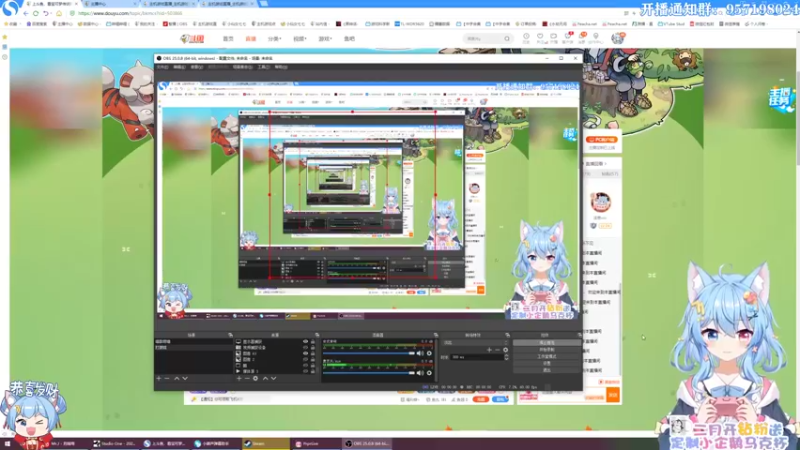Toggle visibility of video capture device source

click(x=305, y=347)
